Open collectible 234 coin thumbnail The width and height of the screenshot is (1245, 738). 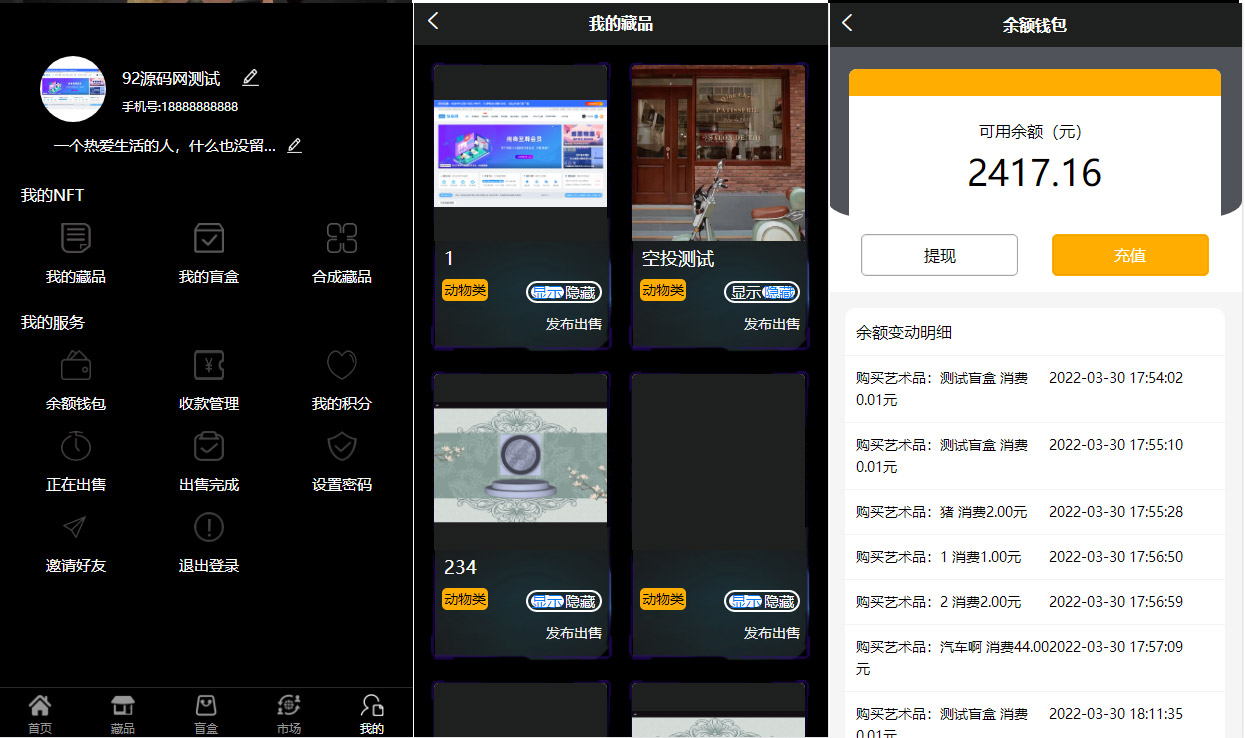click(520, 464)
